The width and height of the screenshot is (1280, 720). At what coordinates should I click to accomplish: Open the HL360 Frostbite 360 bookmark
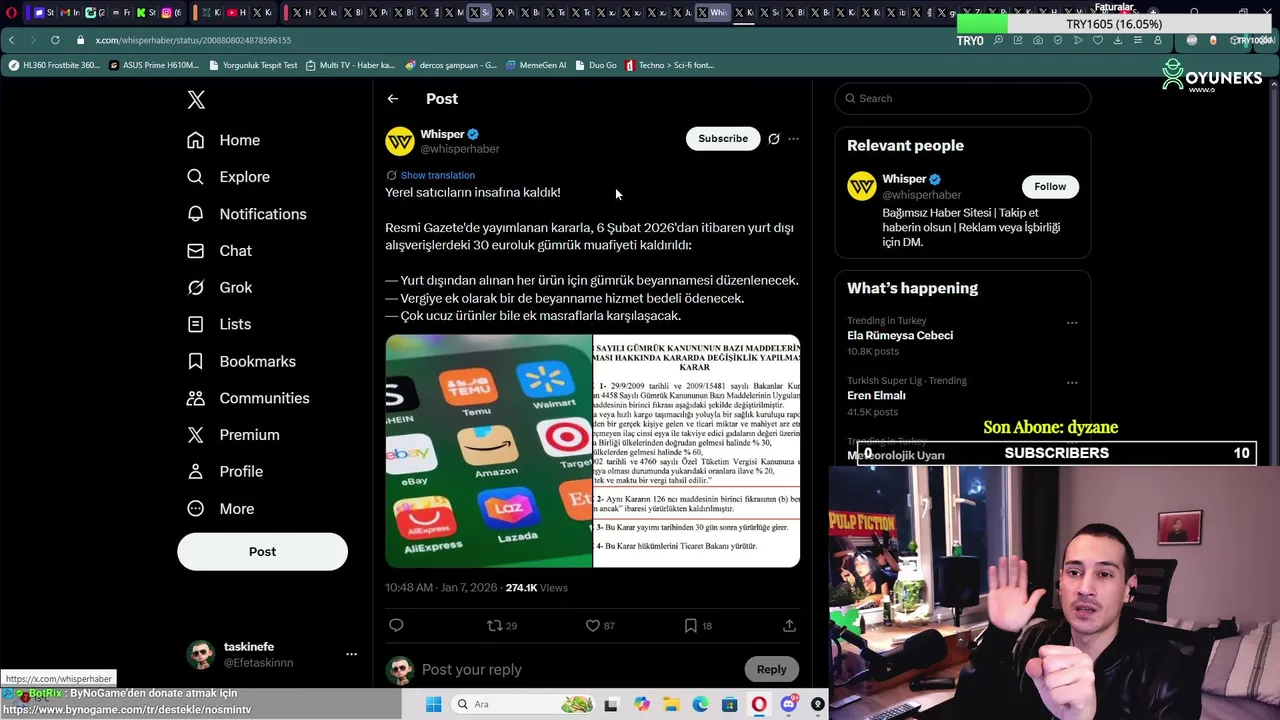(x=54, y=65)
